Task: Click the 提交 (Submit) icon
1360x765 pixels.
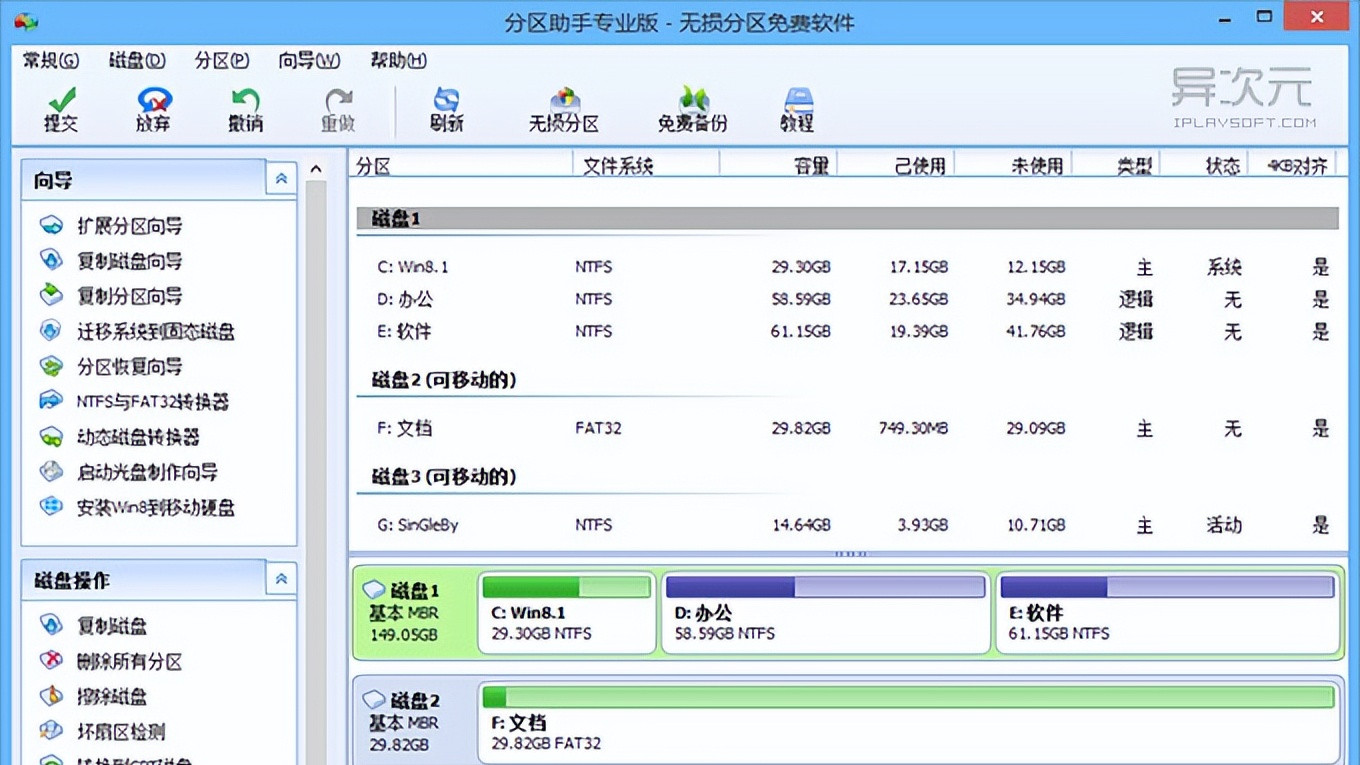Action: 60,110
